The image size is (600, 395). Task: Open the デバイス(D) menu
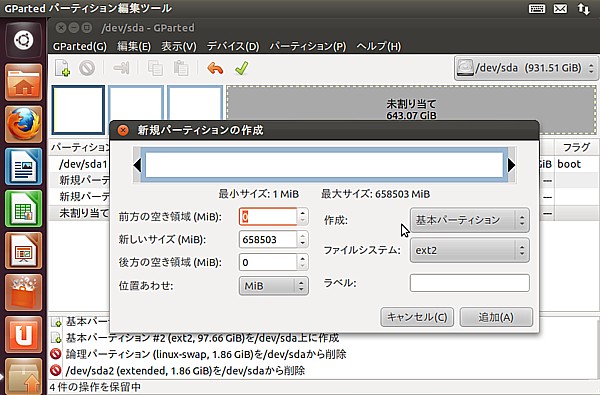[233, 46]
